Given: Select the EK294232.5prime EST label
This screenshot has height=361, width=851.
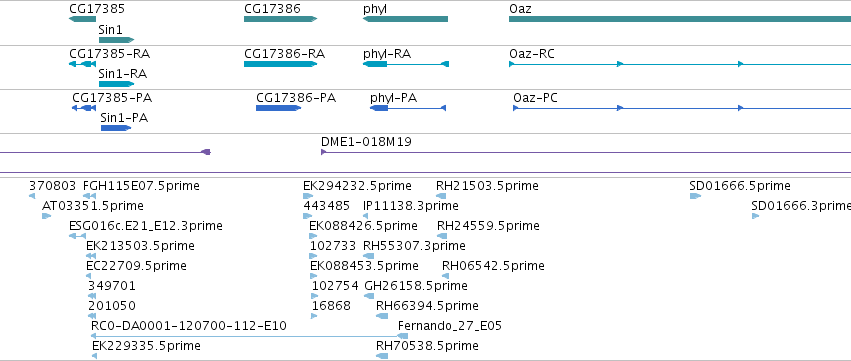Looking at the screenshot, I should tap(357, 186).
